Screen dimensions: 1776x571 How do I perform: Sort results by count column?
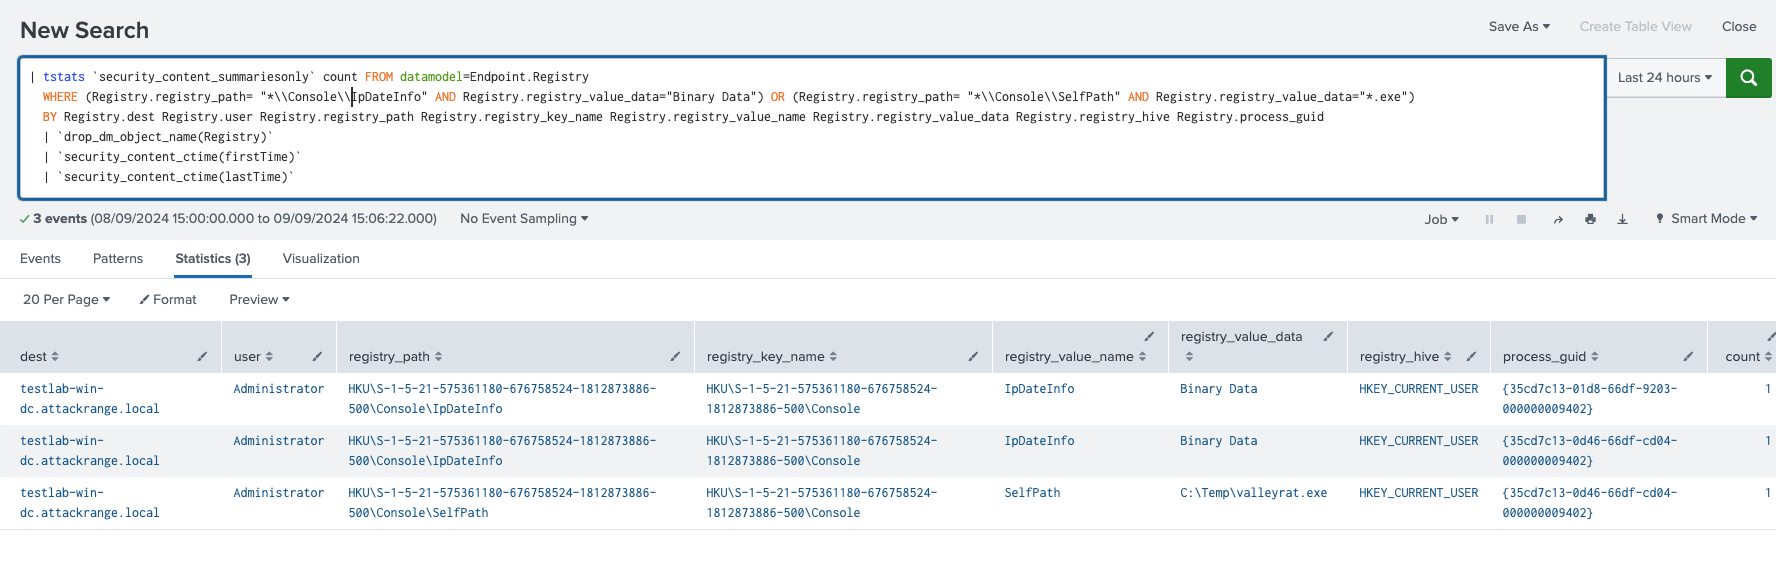pos(1747,357)
